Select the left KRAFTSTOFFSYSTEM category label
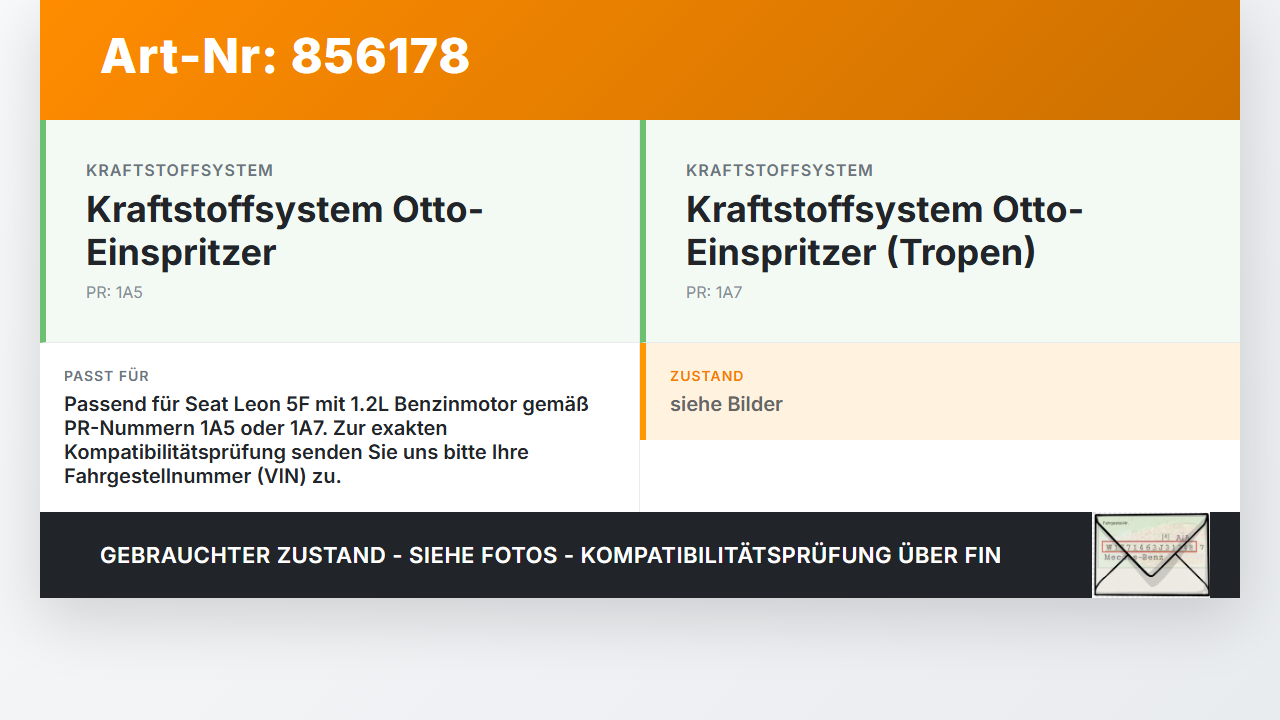This screenshot has height=720, width=1280. pos(180,171)
